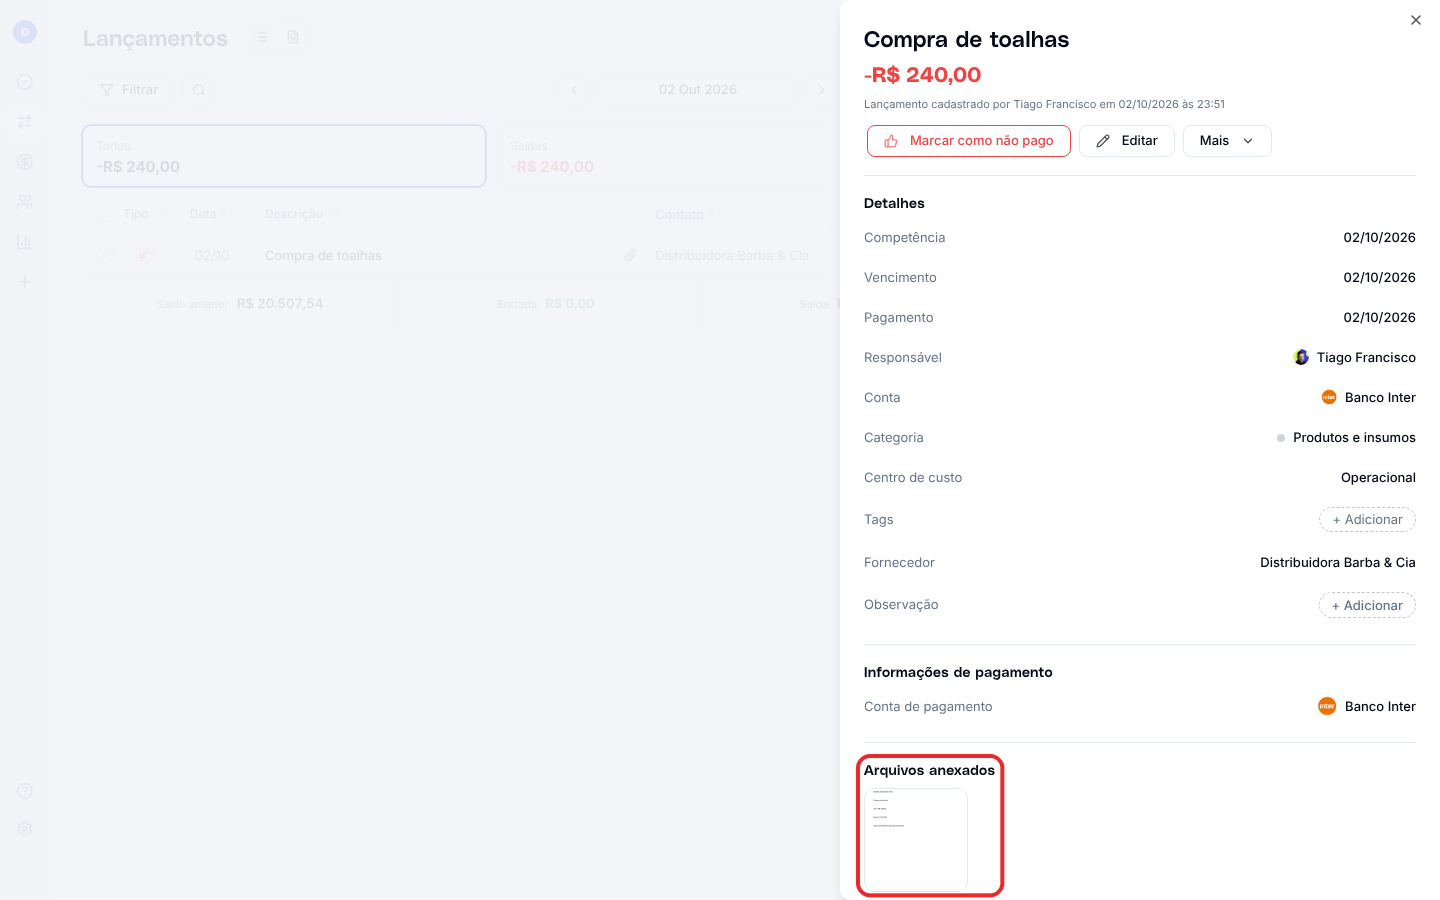Click red expense arrow icon in table row
Screen dimensions: 1440x900
point(144,255)
